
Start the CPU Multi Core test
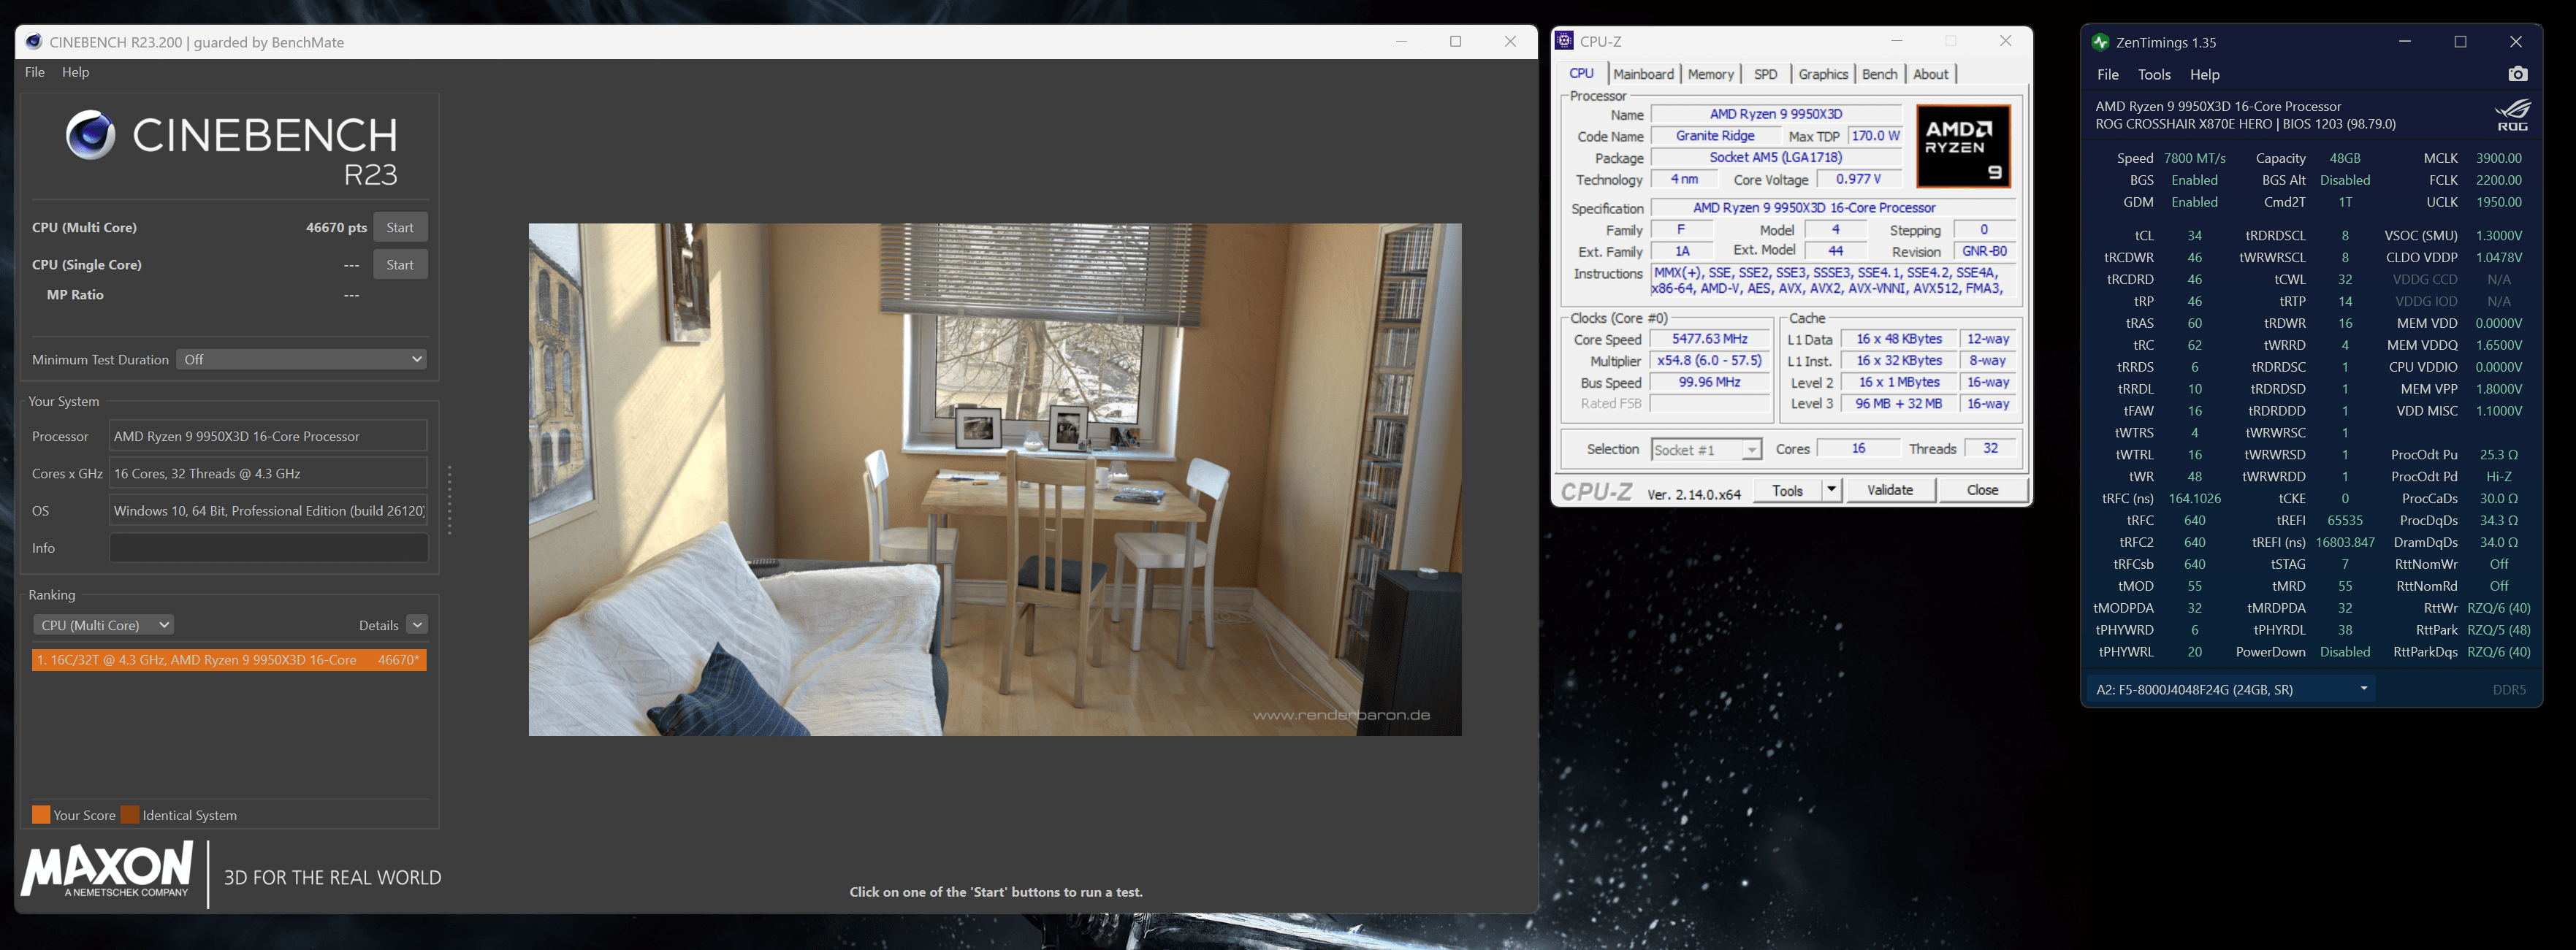point(400,227)
